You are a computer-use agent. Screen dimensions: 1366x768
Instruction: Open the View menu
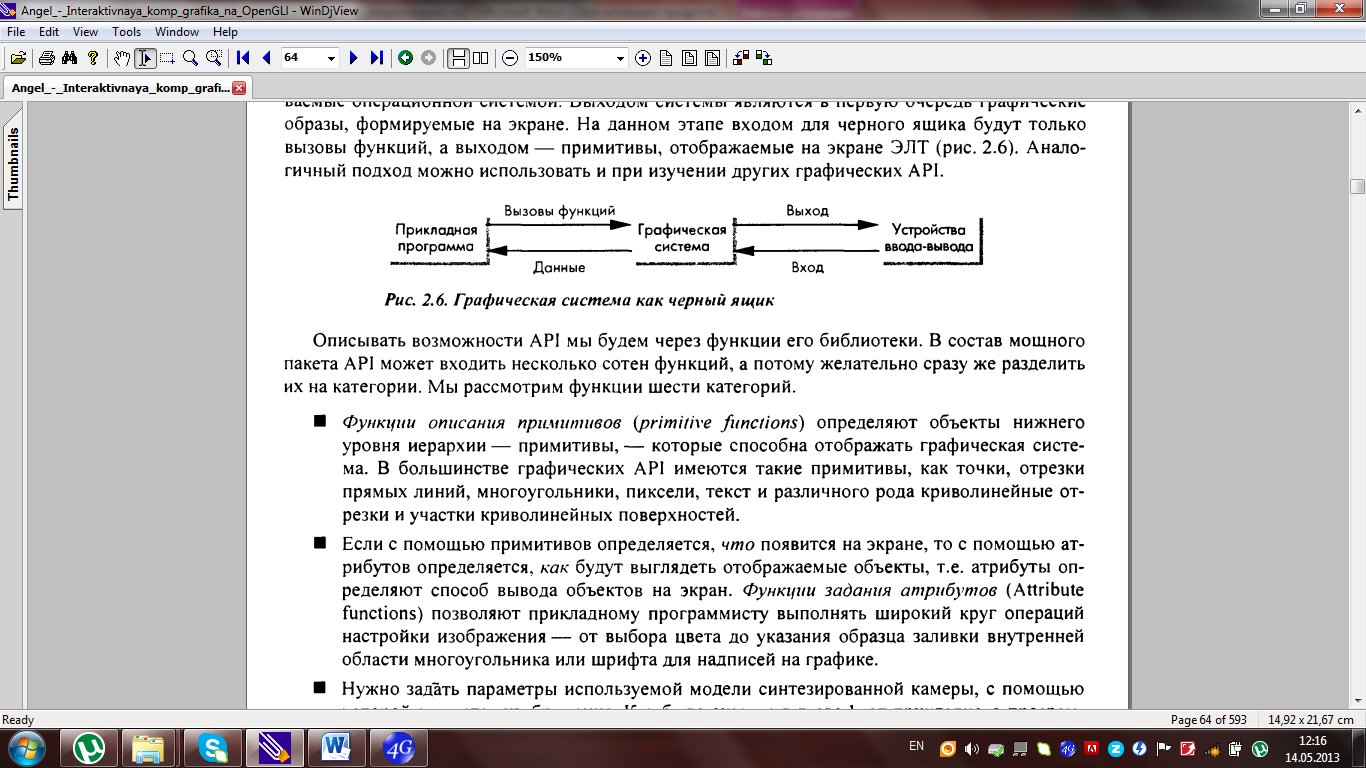tap(86, 32)
